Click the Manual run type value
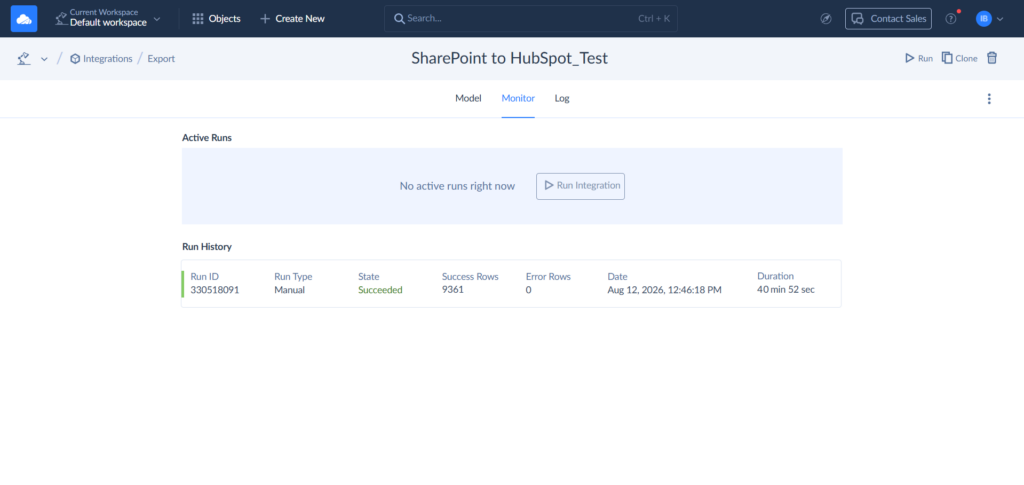The image size is (1024, 485). 289,290
